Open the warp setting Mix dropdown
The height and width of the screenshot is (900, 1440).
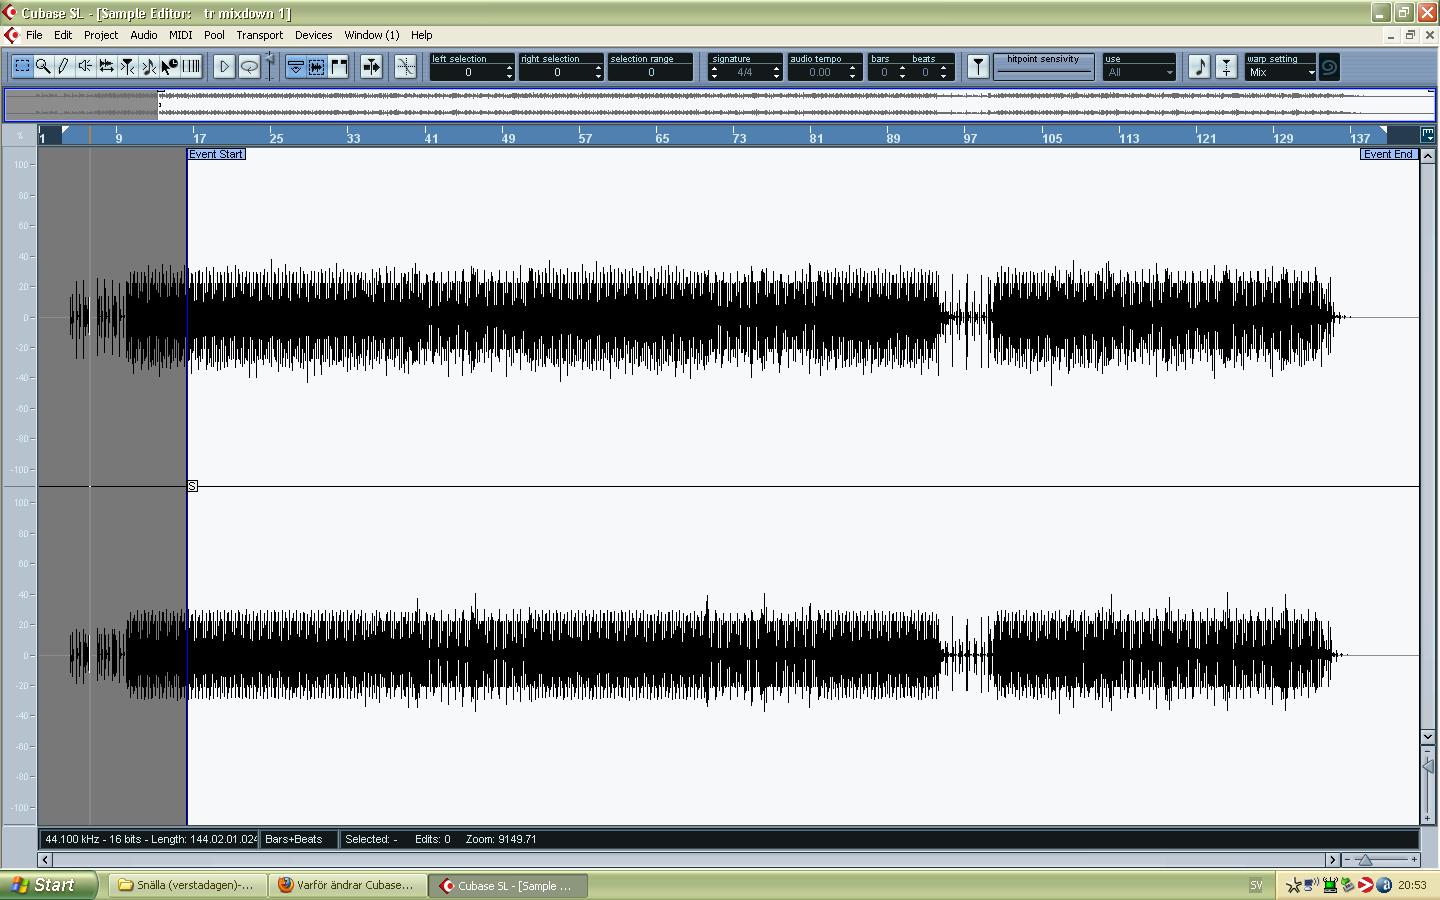[1280, 72]
